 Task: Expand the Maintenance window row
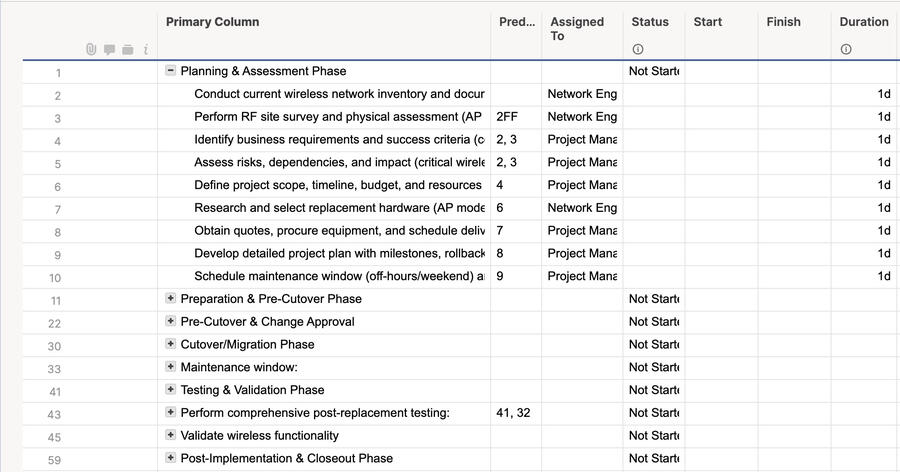171,367
